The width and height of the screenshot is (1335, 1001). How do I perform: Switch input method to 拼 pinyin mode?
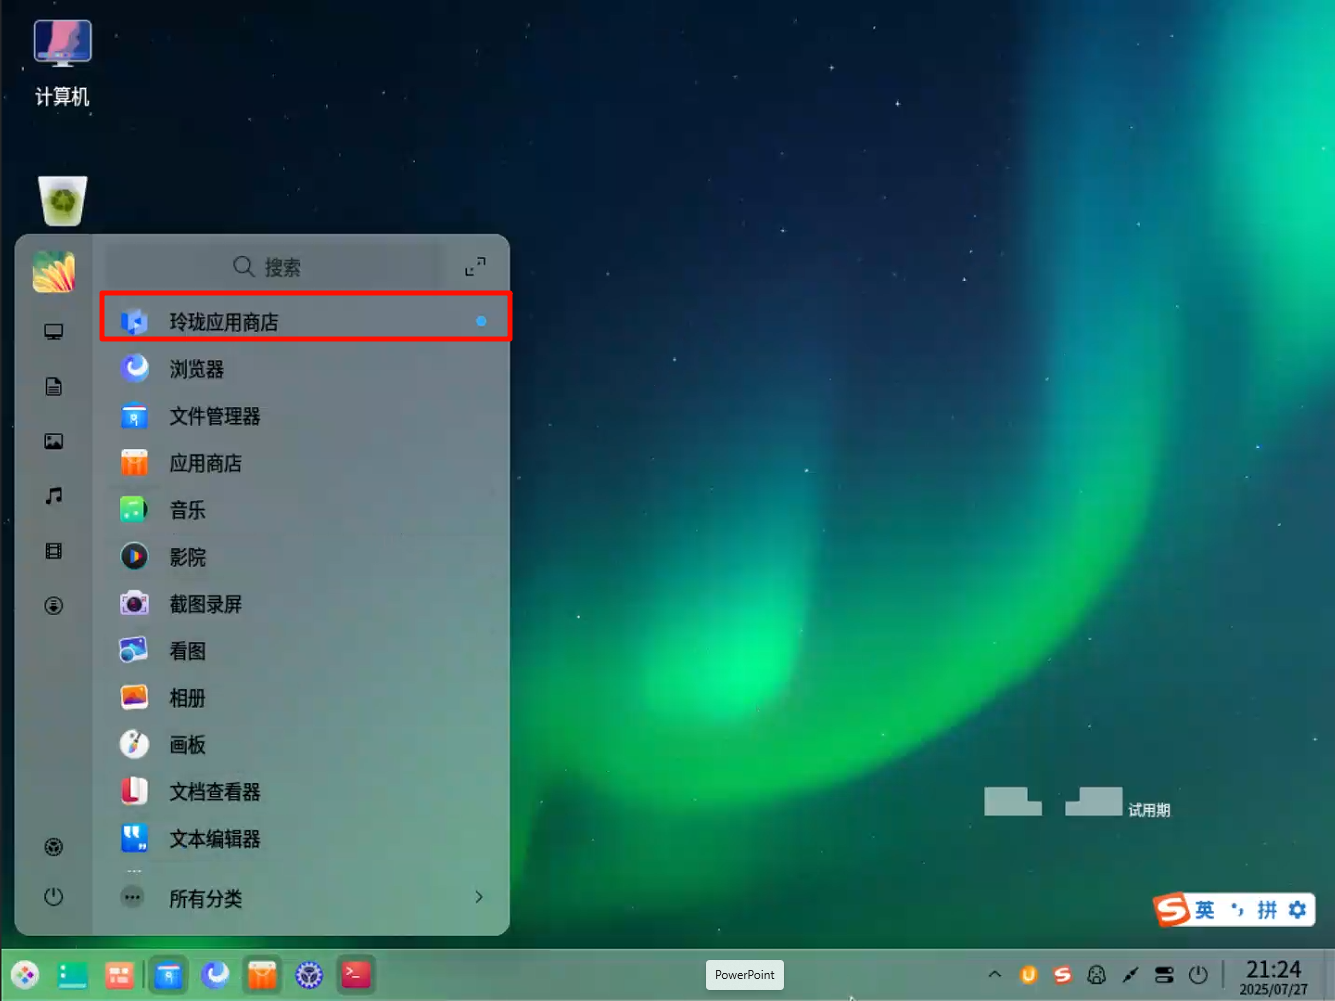pos(1266,910)
